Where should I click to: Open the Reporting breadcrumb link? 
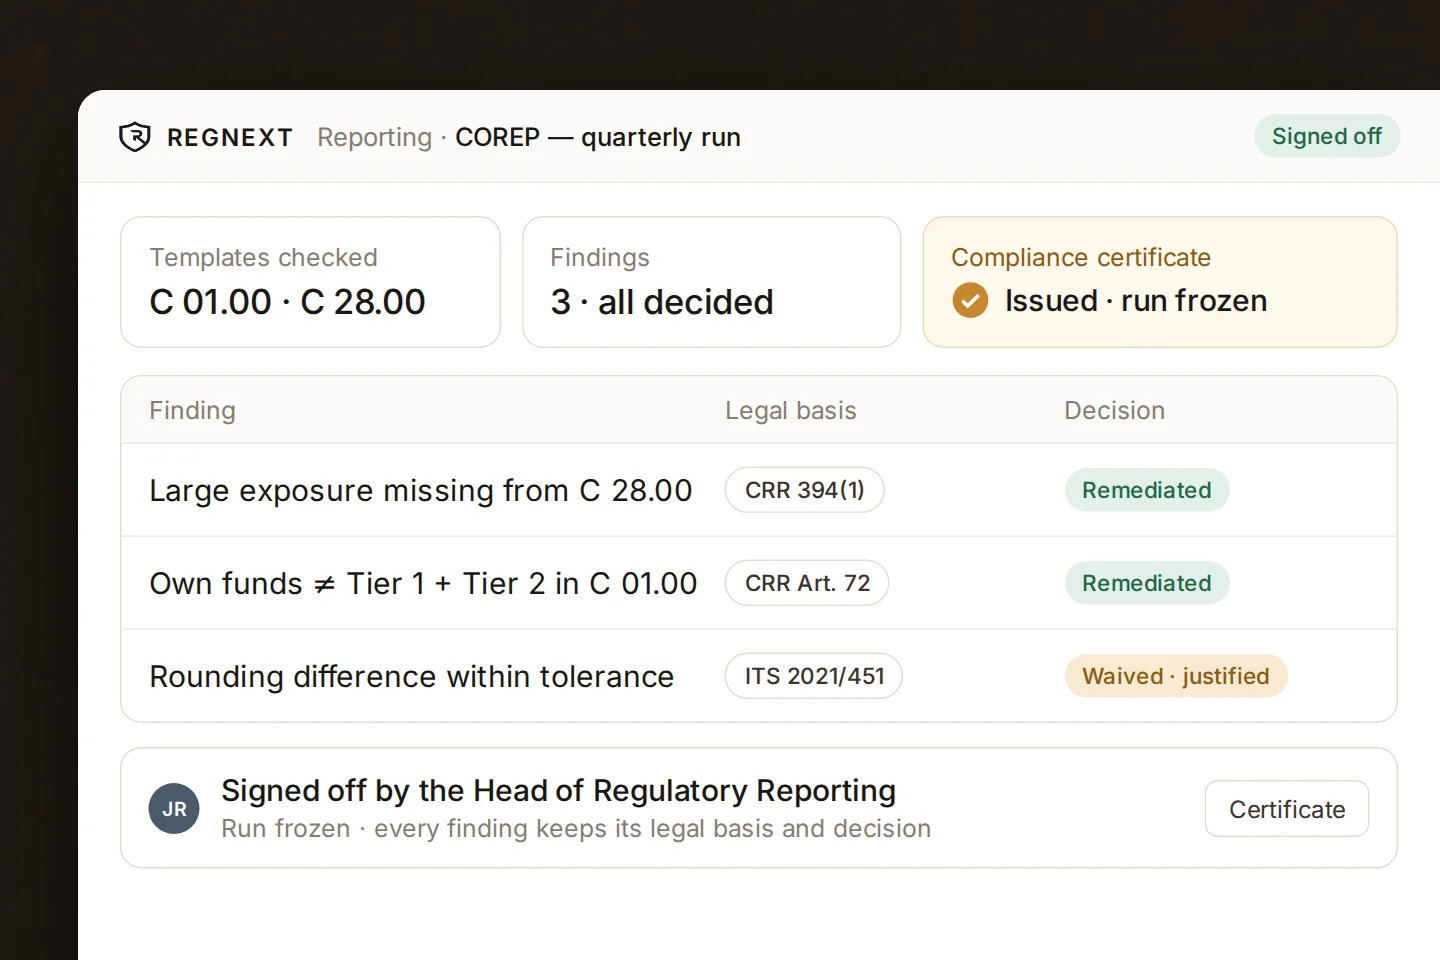coord(374,137)
